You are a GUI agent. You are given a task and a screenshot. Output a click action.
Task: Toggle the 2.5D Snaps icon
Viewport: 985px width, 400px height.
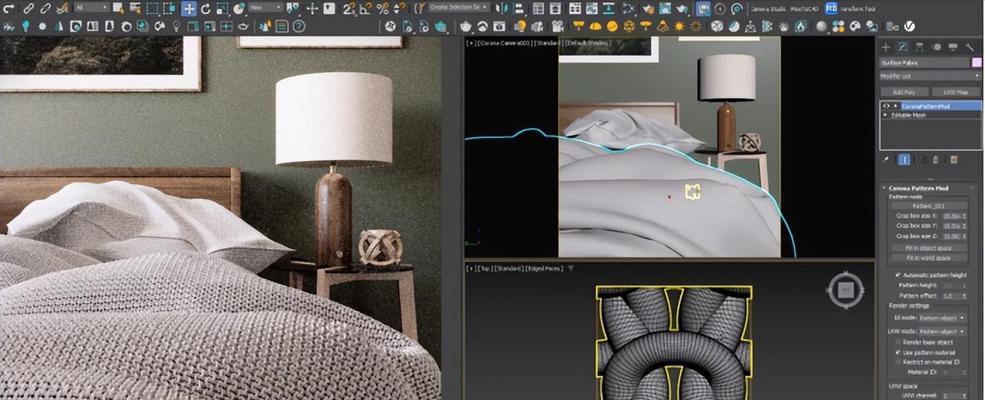coord(349,9)
